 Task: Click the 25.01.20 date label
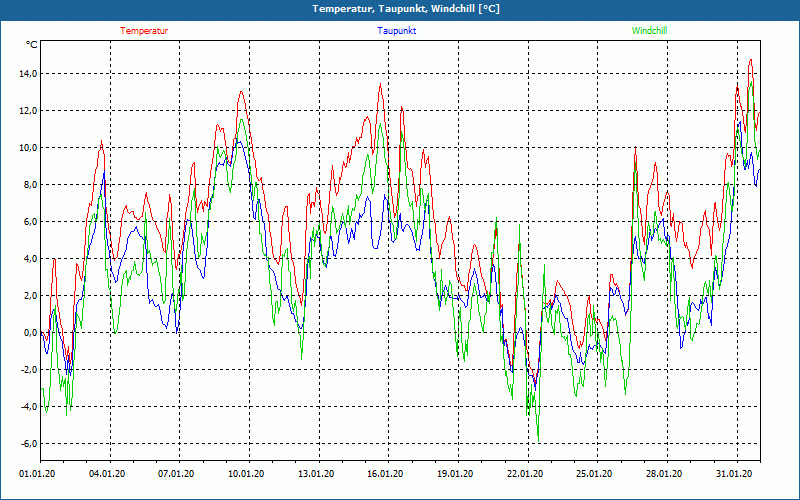[594, 474]
